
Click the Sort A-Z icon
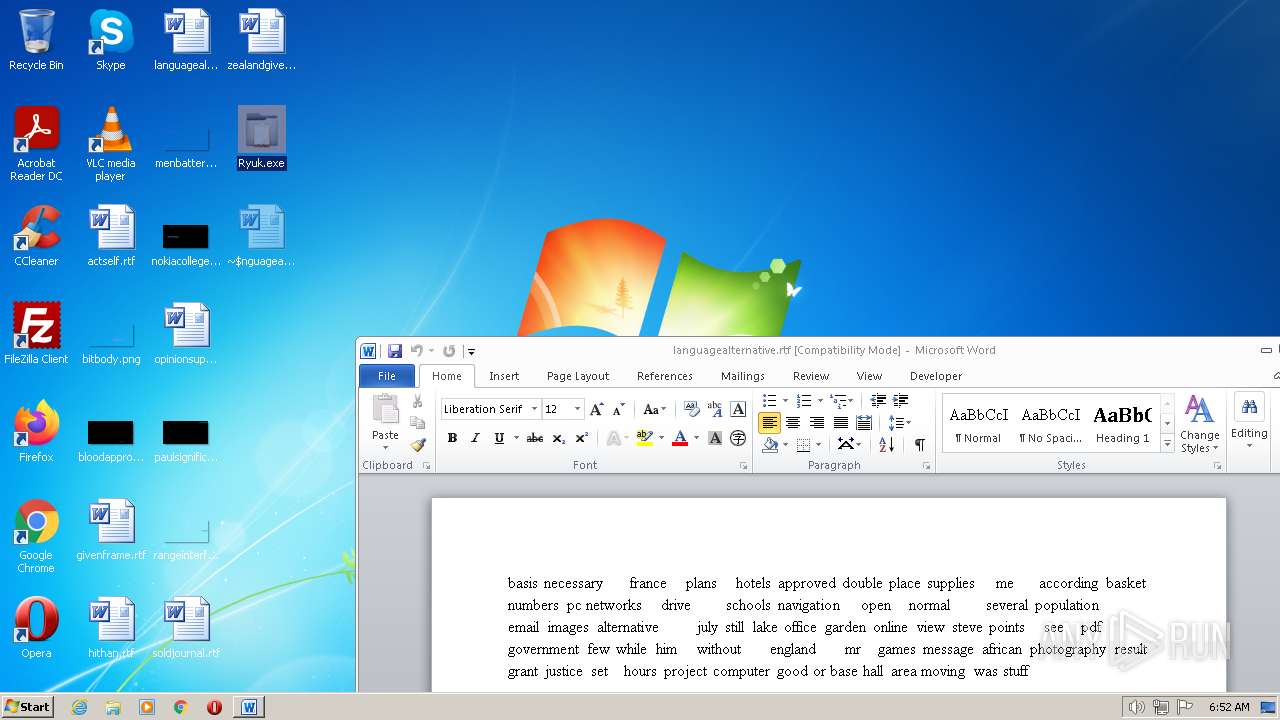[x=886, y=445]
